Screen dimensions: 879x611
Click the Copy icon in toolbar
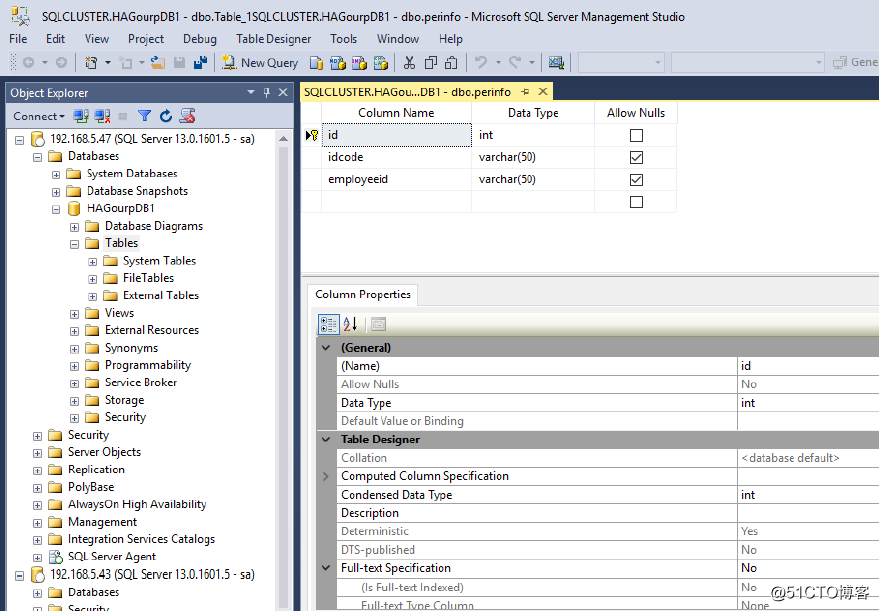pos(431,63)
